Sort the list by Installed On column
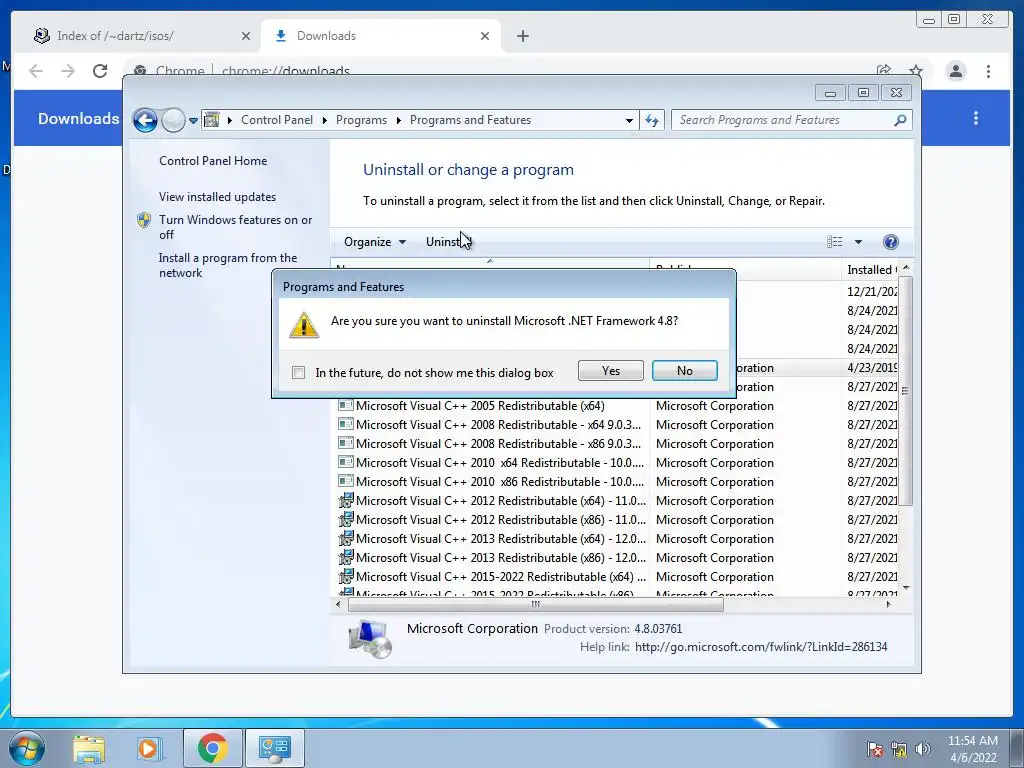The height and width of the screenshot is (768, 1024). tap(871, 270)
